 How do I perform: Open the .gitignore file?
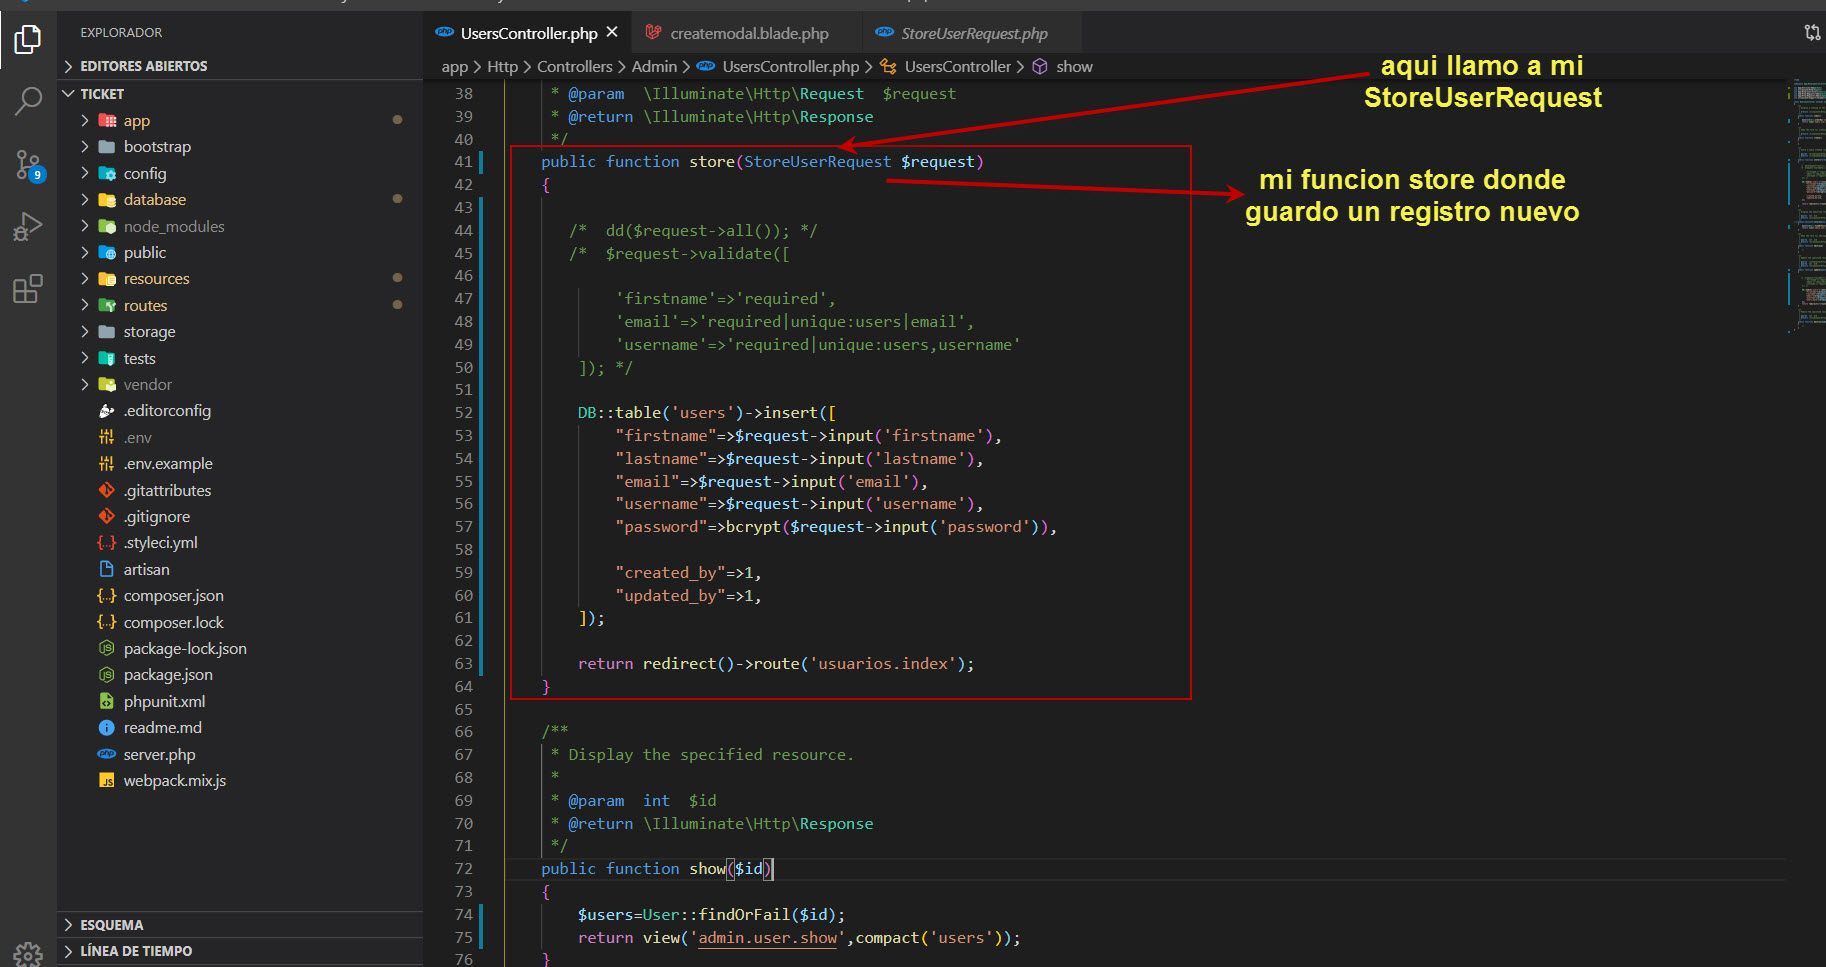(x=240, y=516)
